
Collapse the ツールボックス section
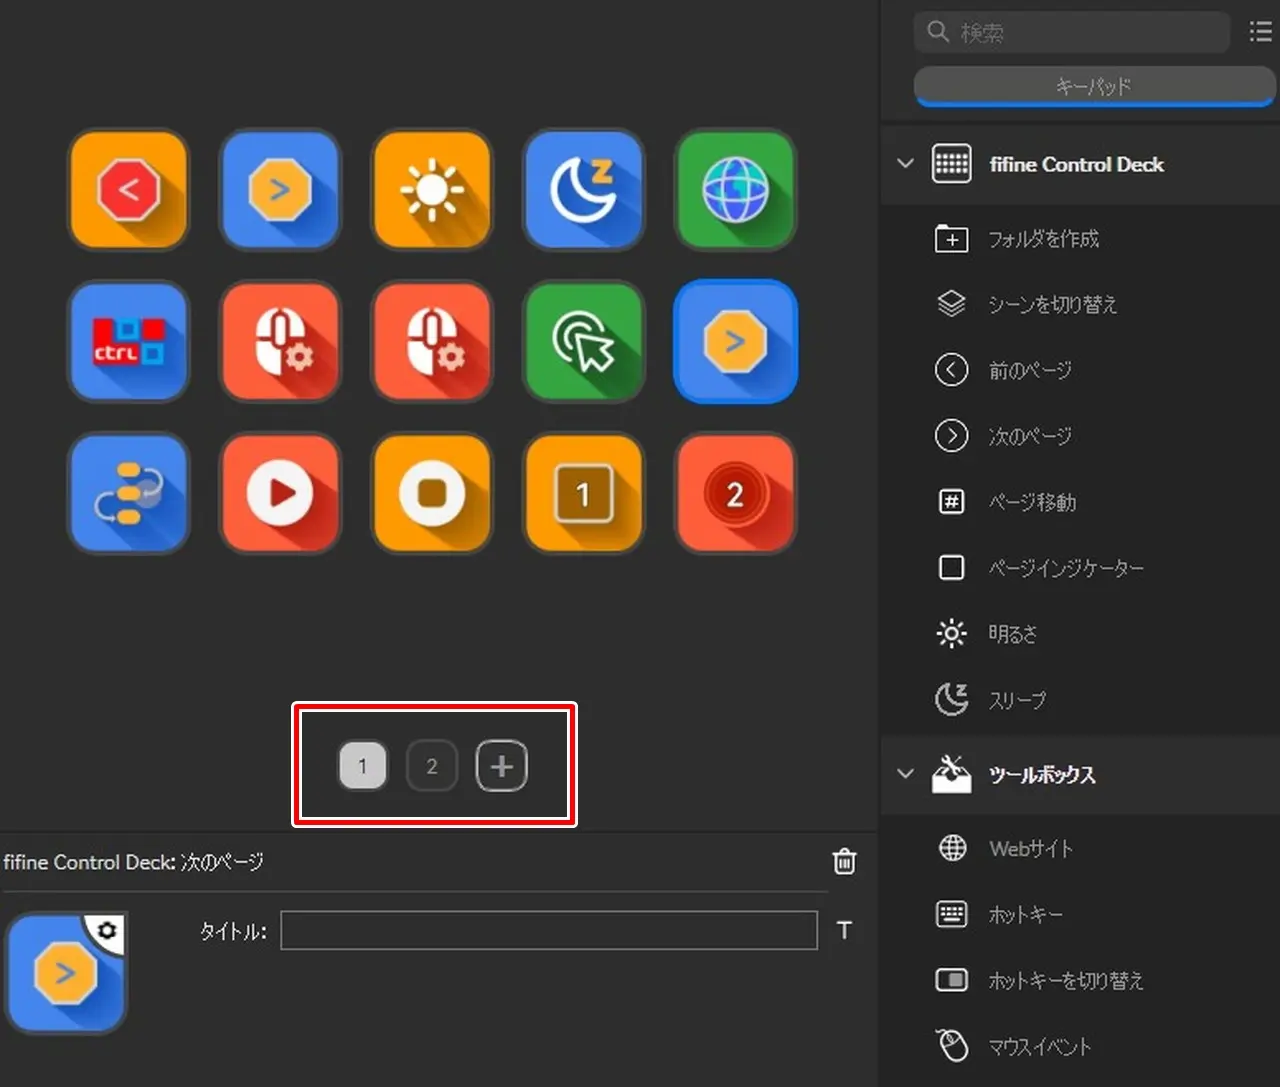(x=906, y=773)
